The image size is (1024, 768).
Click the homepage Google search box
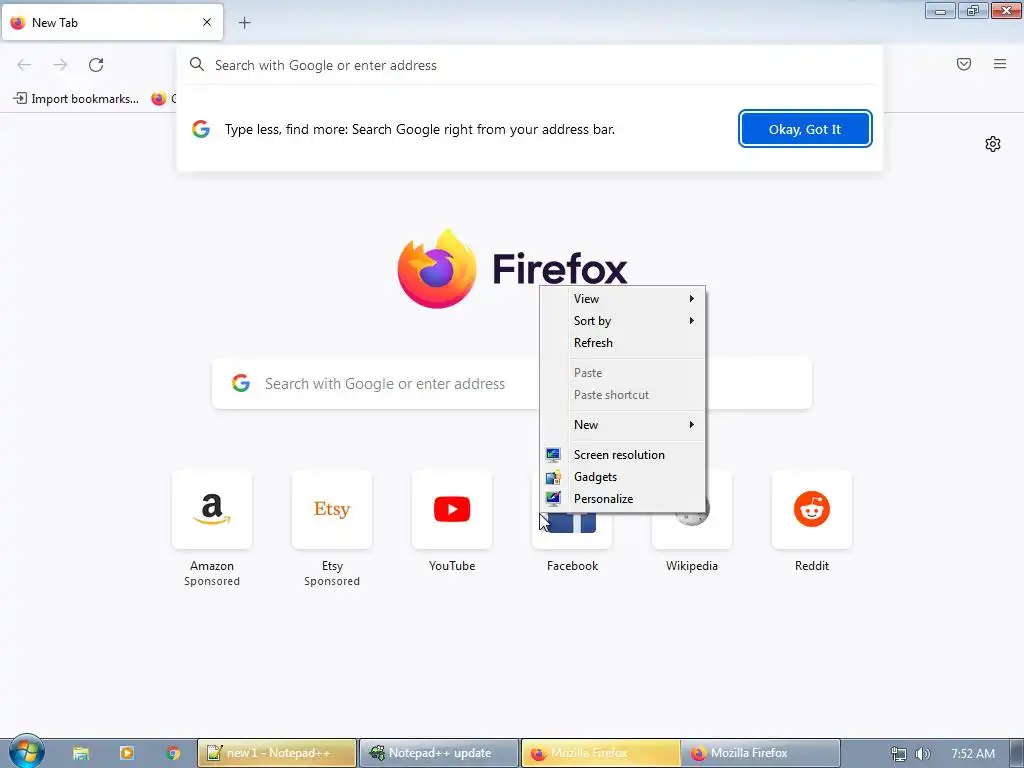376,383
